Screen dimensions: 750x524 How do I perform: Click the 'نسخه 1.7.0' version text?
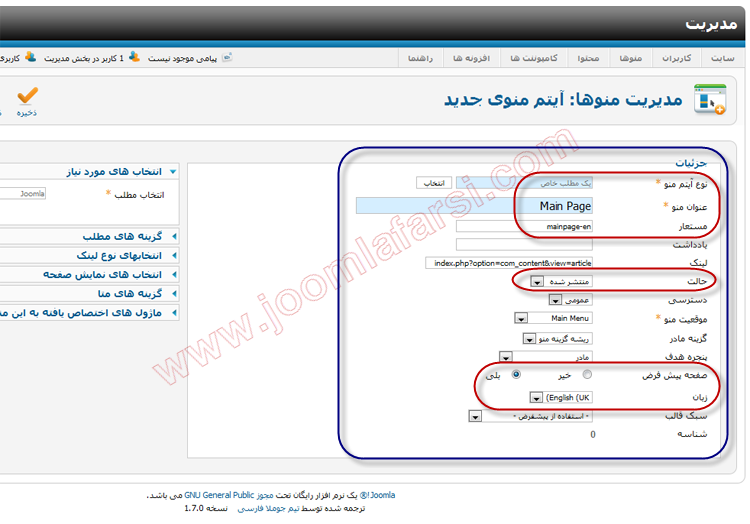[206, 509]
